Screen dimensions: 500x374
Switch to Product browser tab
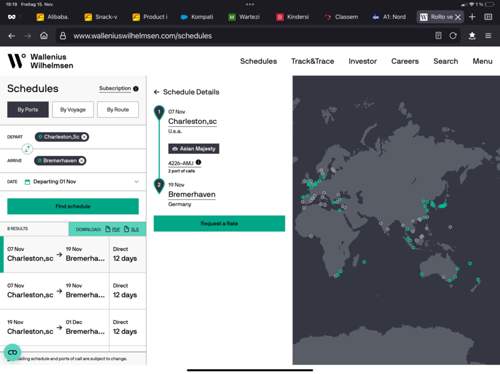[150, 17]
